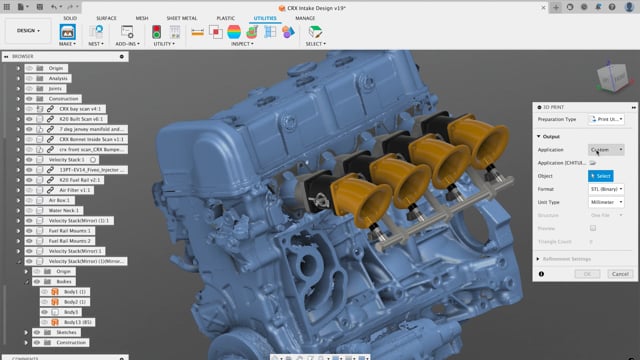Screen dimensions: 640x360
Task: Toggle the Preview checkbox
Action: (593, 228)
